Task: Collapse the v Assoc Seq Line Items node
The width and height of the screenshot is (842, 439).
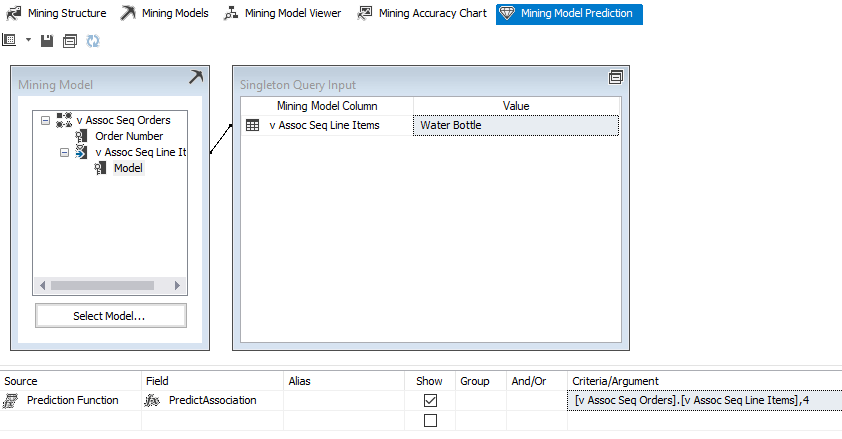Action: coord(64,152)
